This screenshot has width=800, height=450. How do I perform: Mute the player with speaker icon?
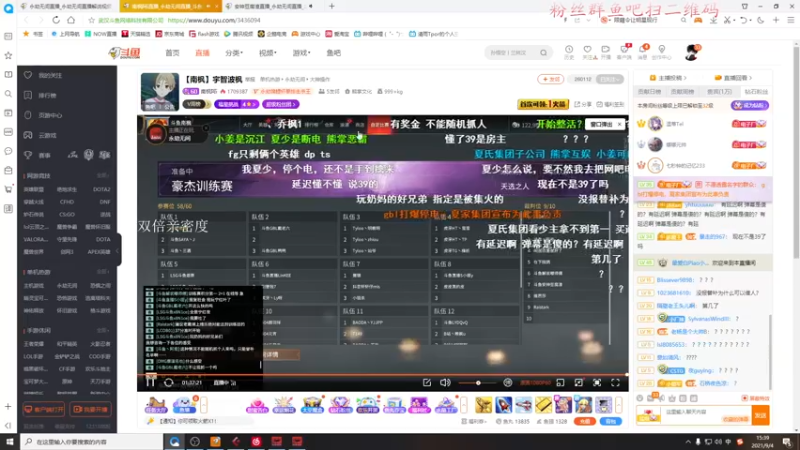point(445,382)
